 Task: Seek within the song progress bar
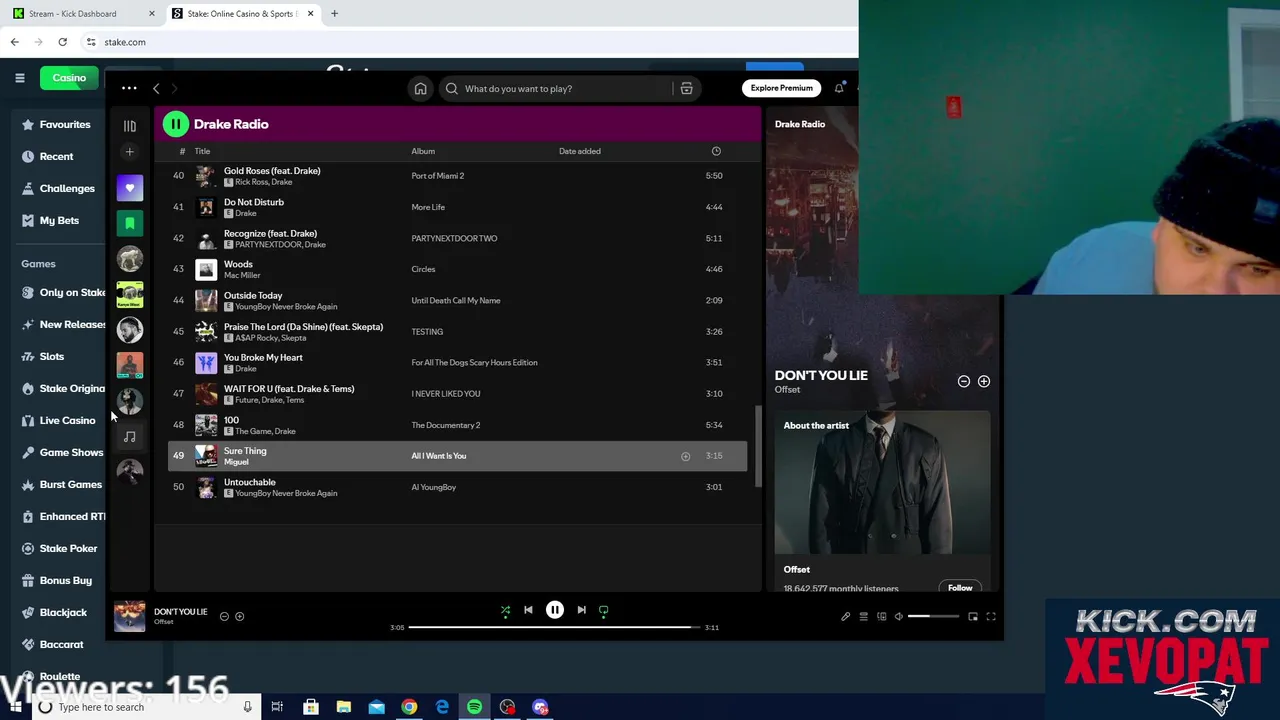coord(554,627)
